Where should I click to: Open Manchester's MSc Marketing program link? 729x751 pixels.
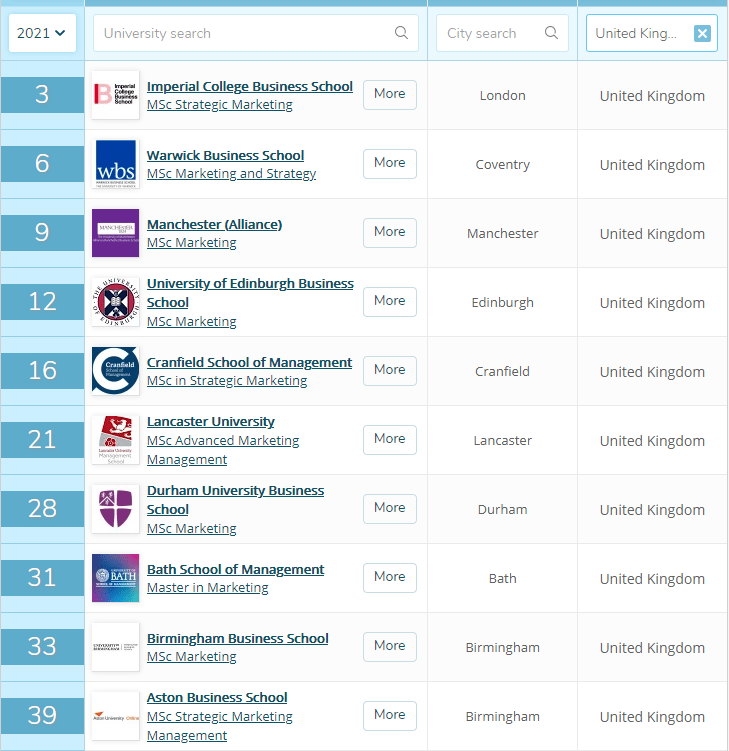point(192,242)
